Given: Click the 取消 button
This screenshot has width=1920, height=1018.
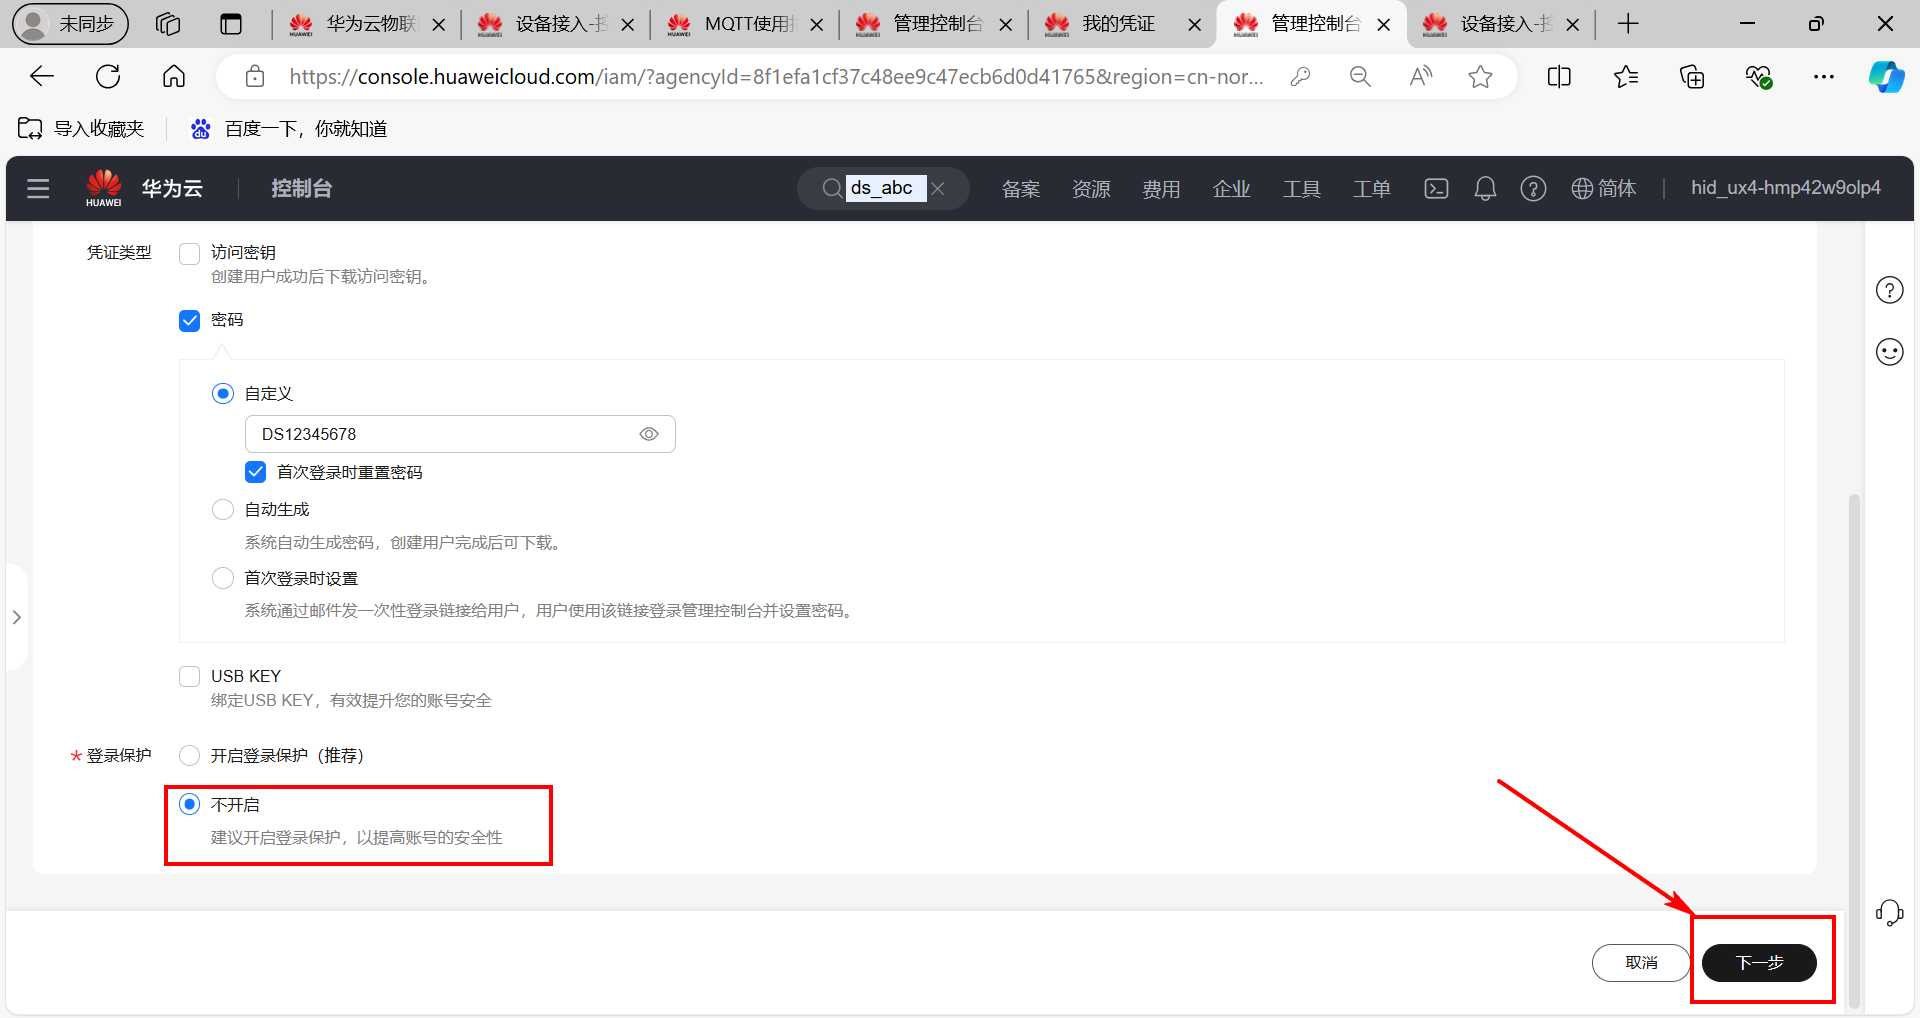Looking at the screenshot, I should pyautogui.click(x=1640, y=962).
